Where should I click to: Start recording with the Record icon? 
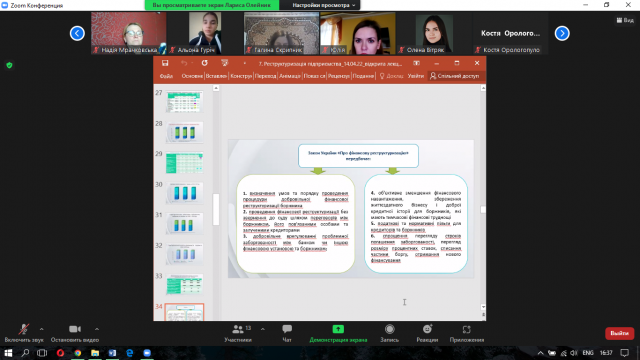click(389, 329)
